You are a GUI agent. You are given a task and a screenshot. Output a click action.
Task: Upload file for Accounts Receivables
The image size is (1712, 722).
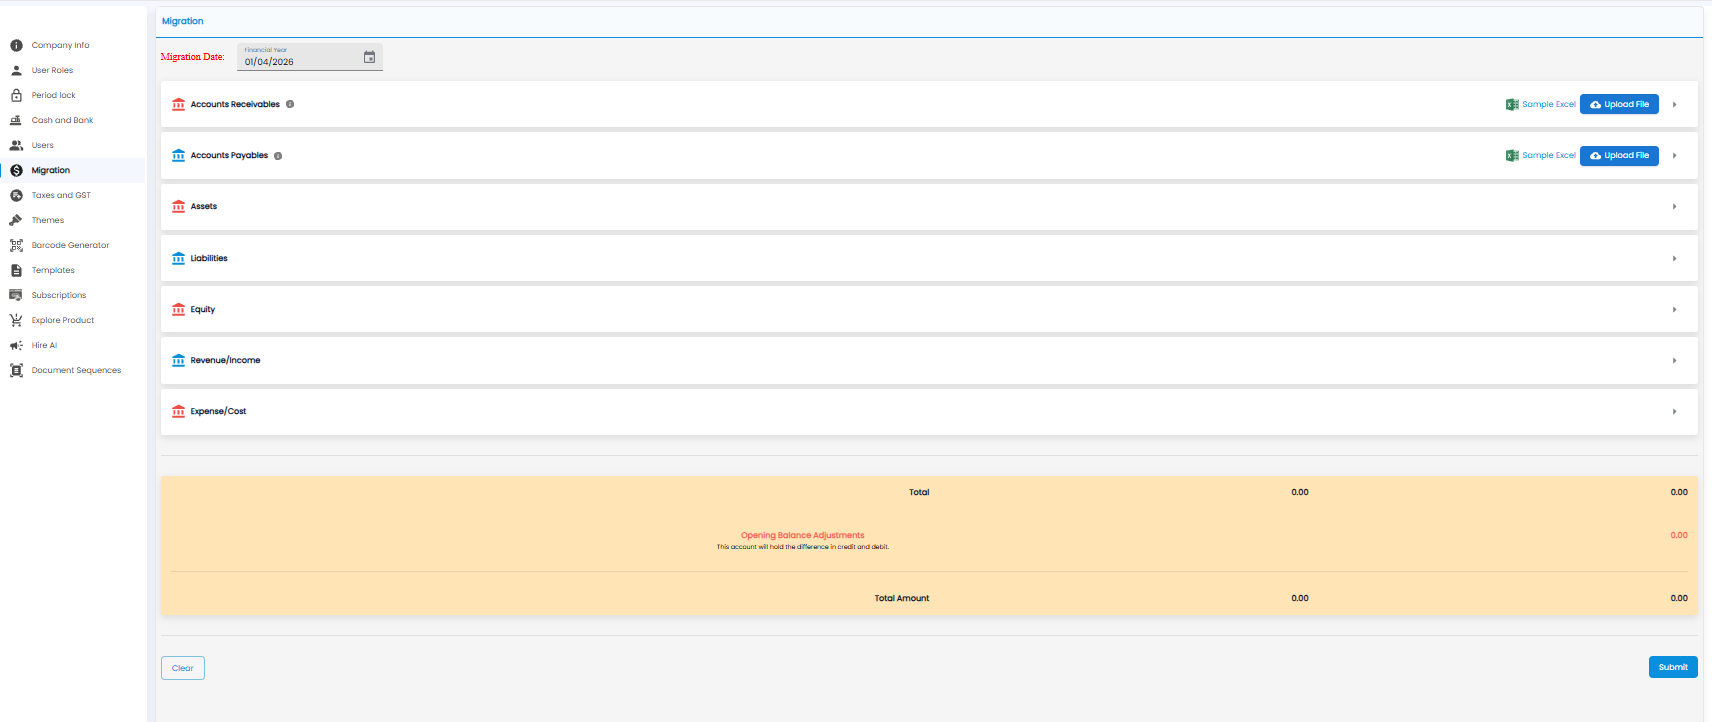click(1619, 104)
